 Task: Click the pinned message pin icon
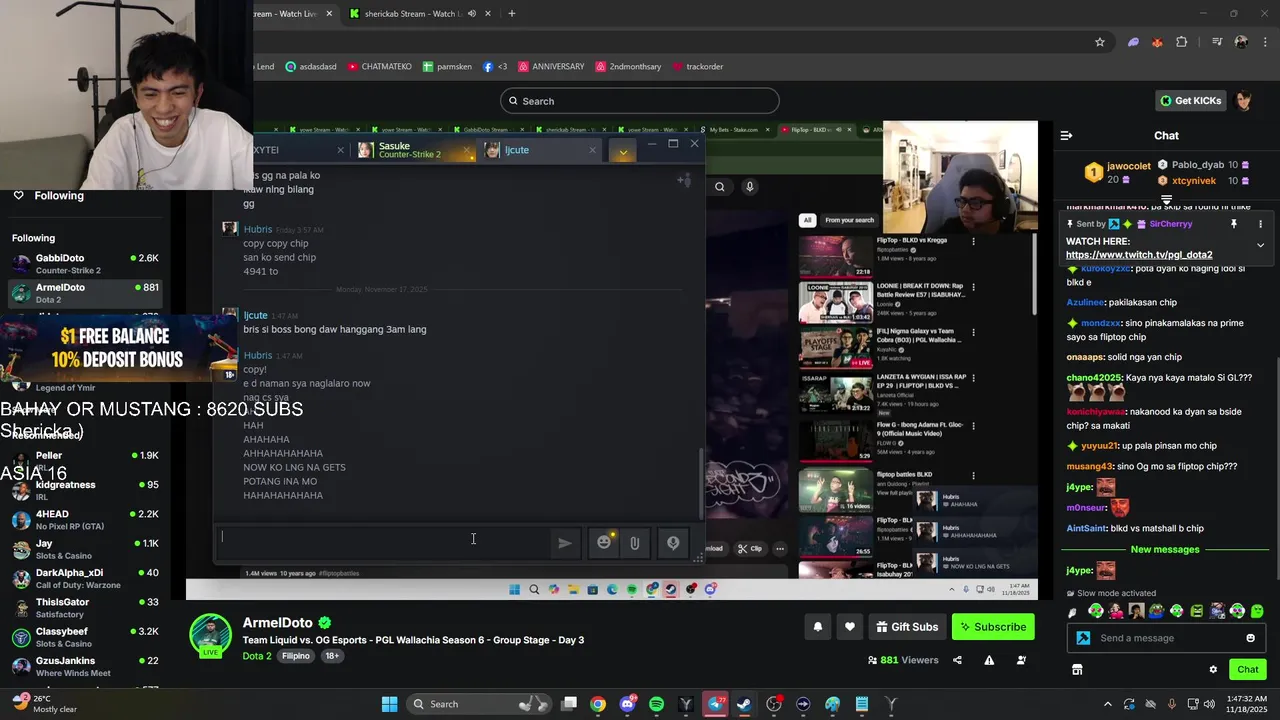coord(1234,224)
